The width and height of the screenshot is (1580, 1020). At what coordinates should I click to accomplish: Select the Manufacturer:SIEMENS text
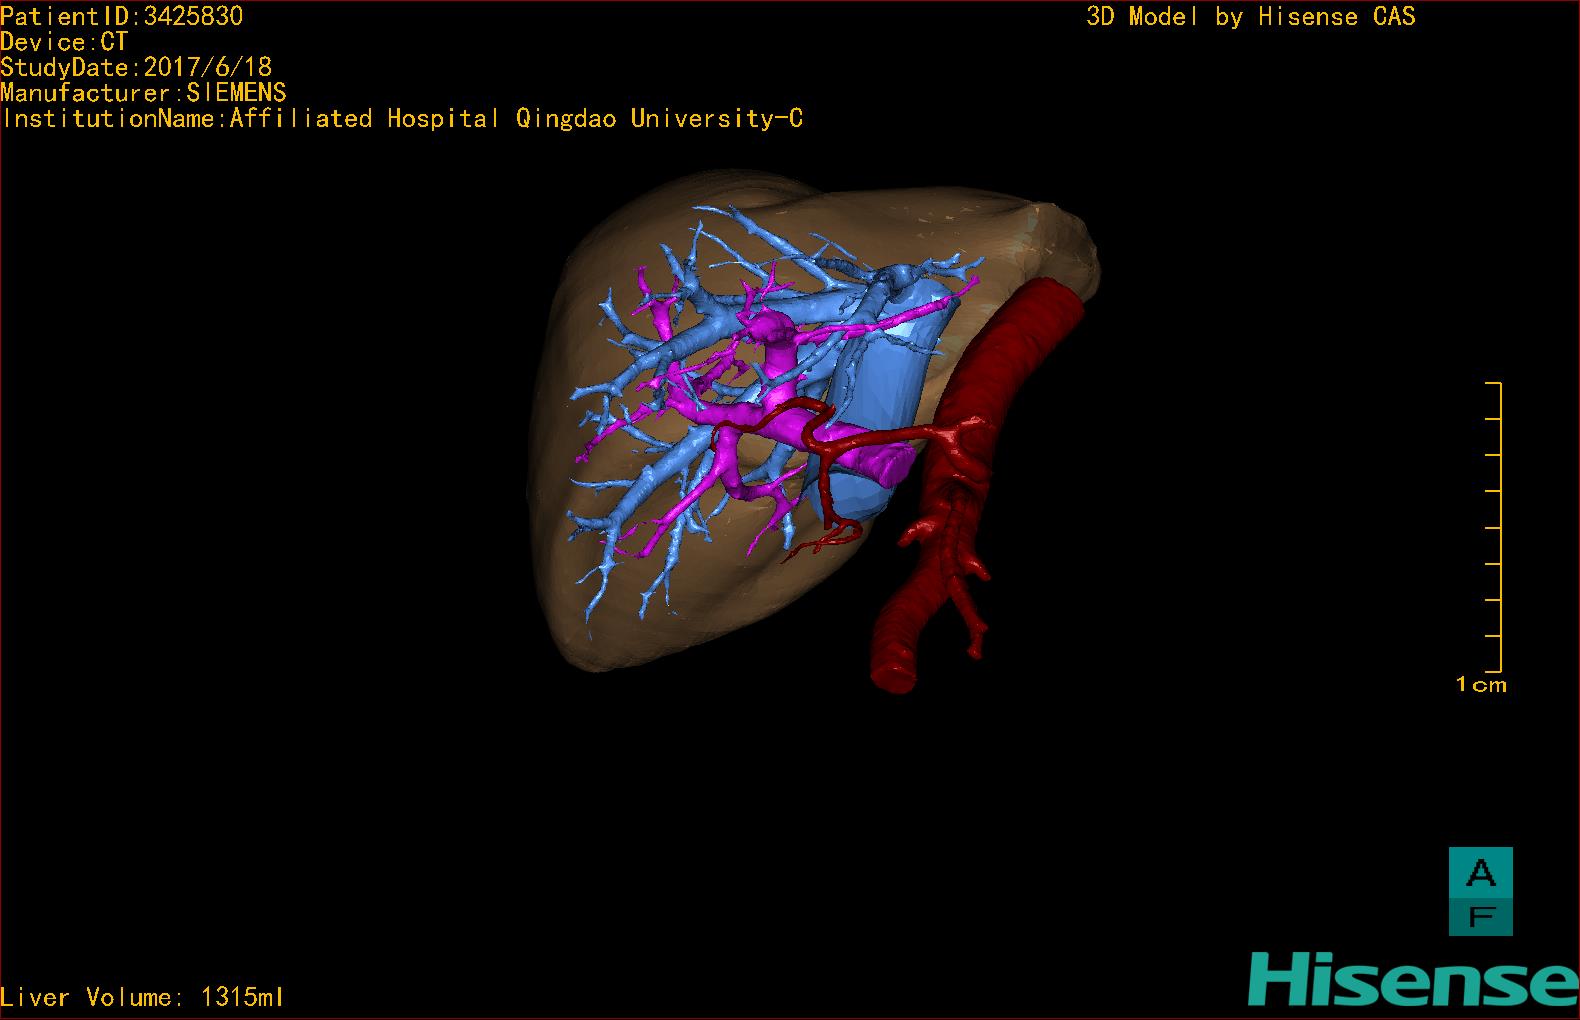pos(143,93)
